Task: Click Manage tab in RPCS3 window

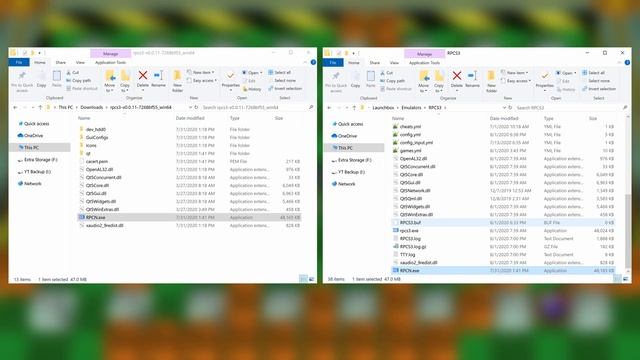Action: [x=424, y=54]
